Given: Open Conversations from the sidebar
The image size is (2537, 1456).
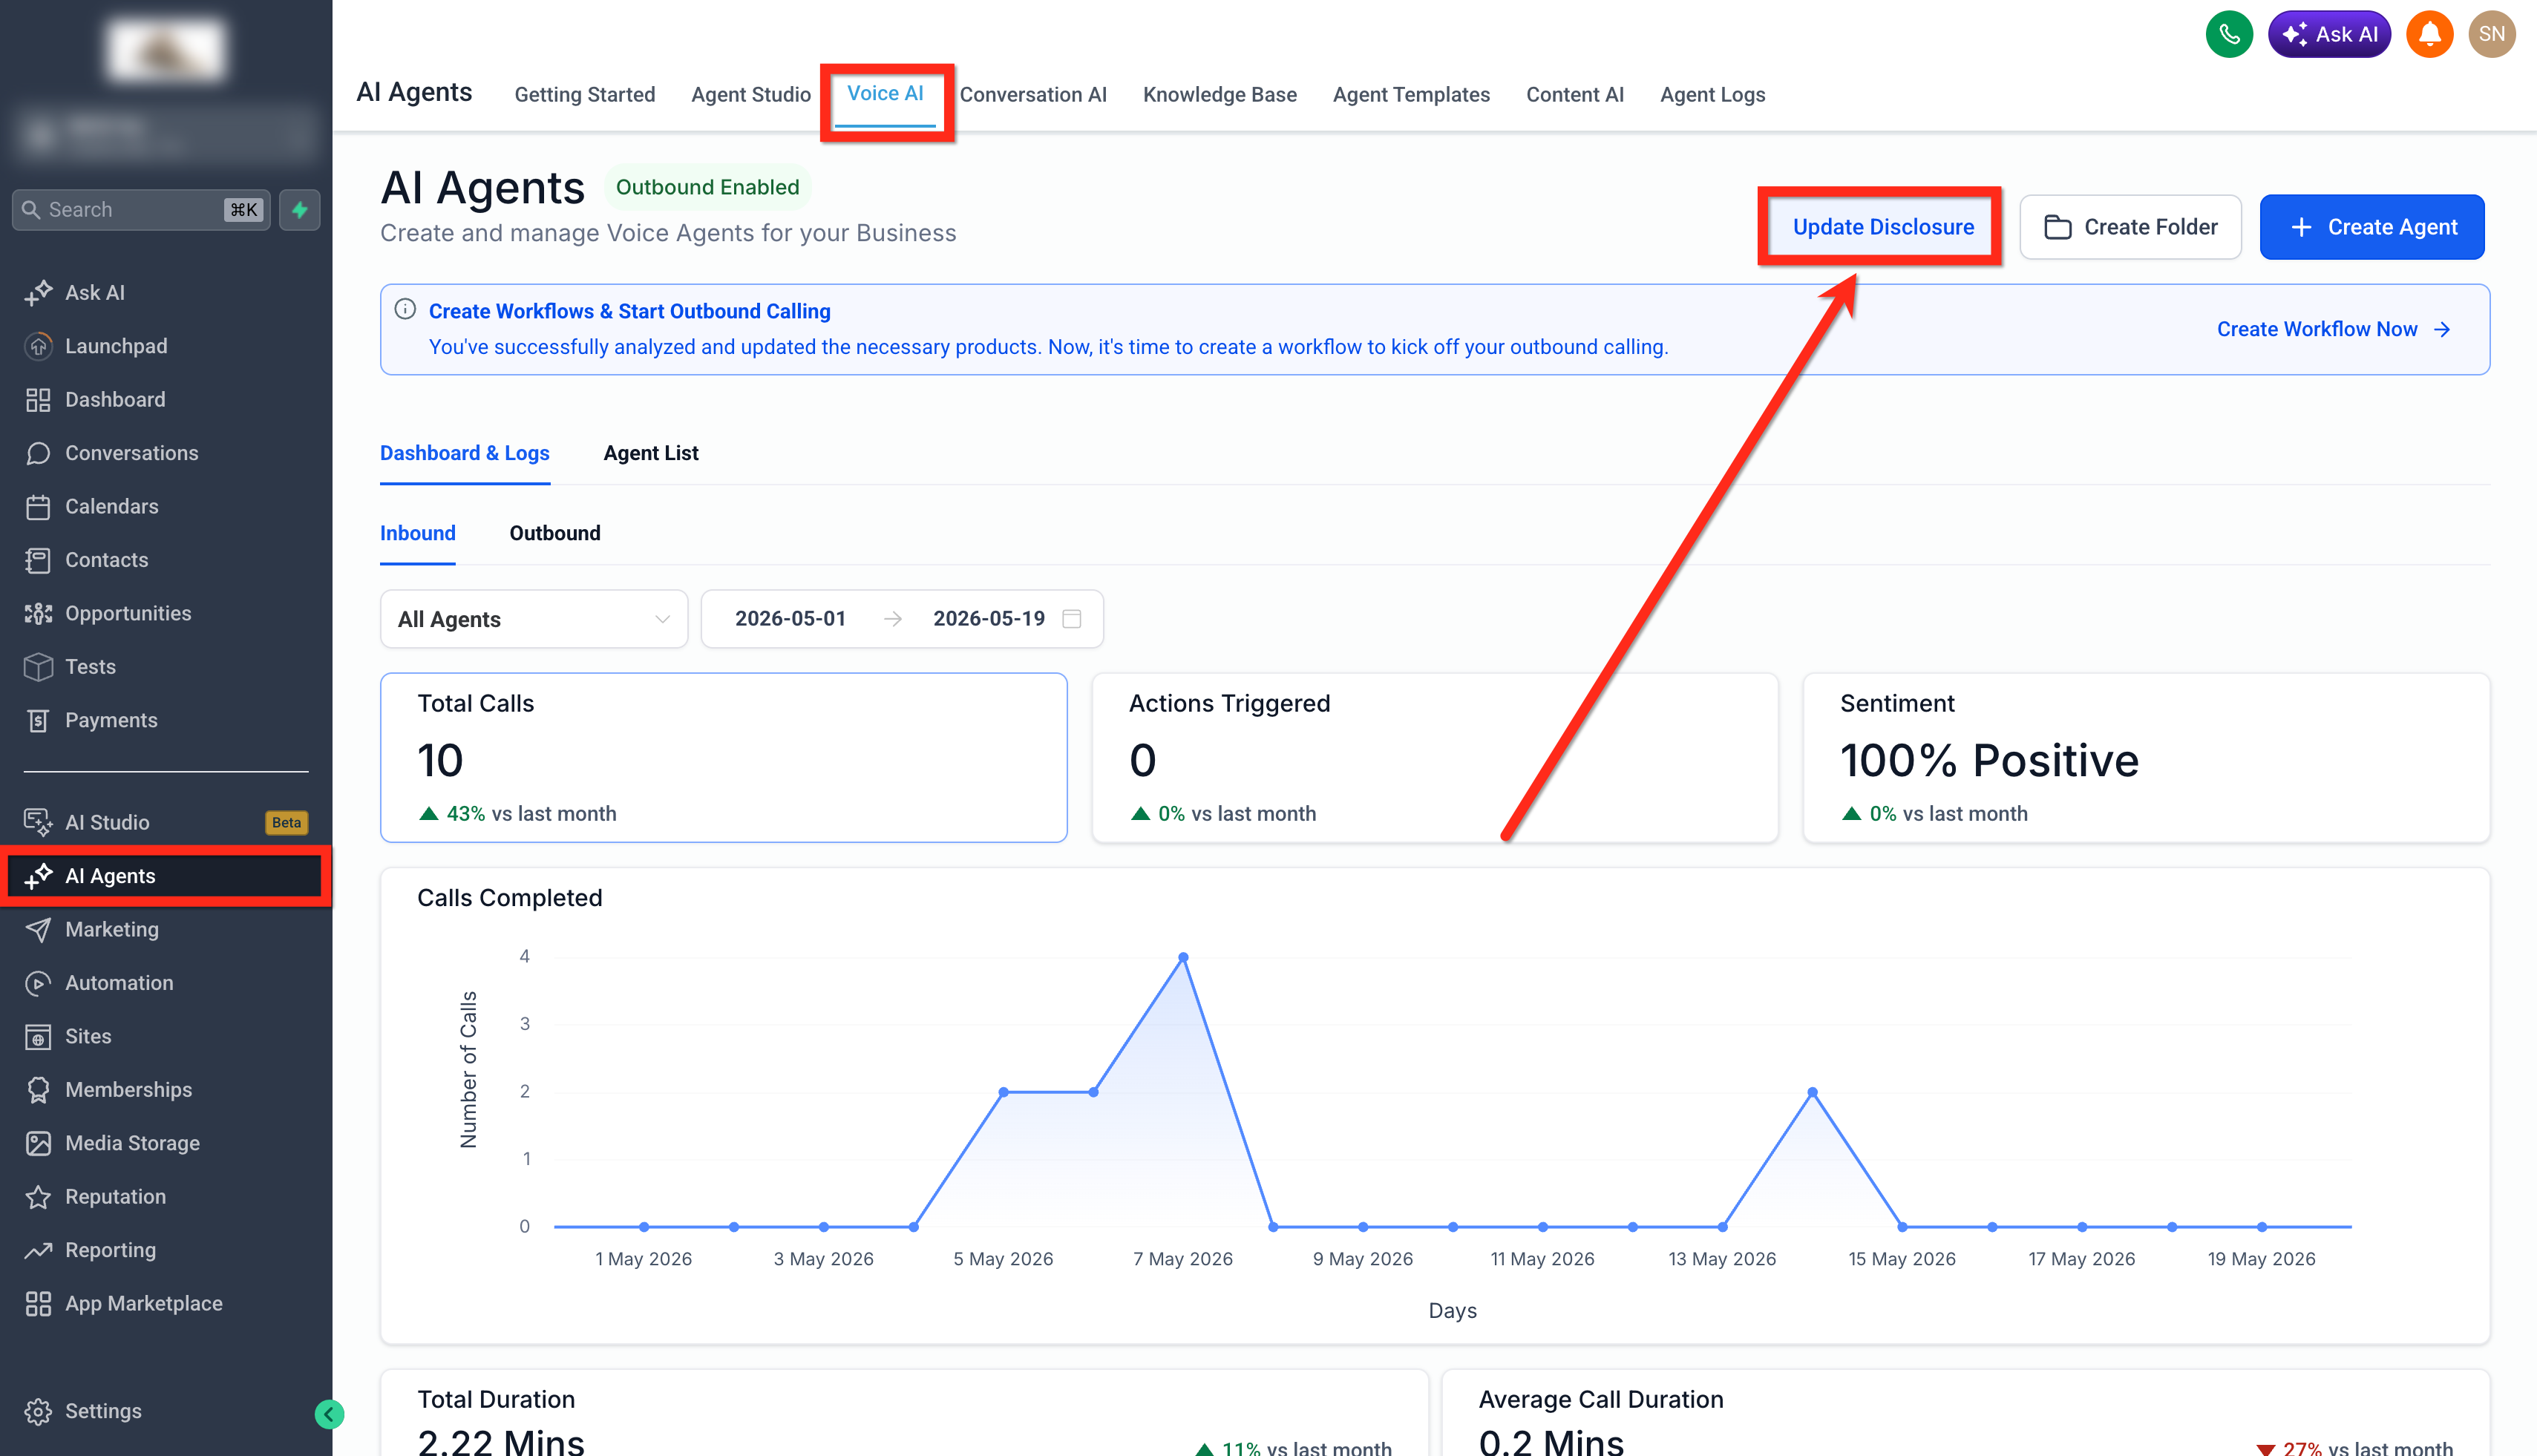Looking at the screenshot, I should pos(131,453).
